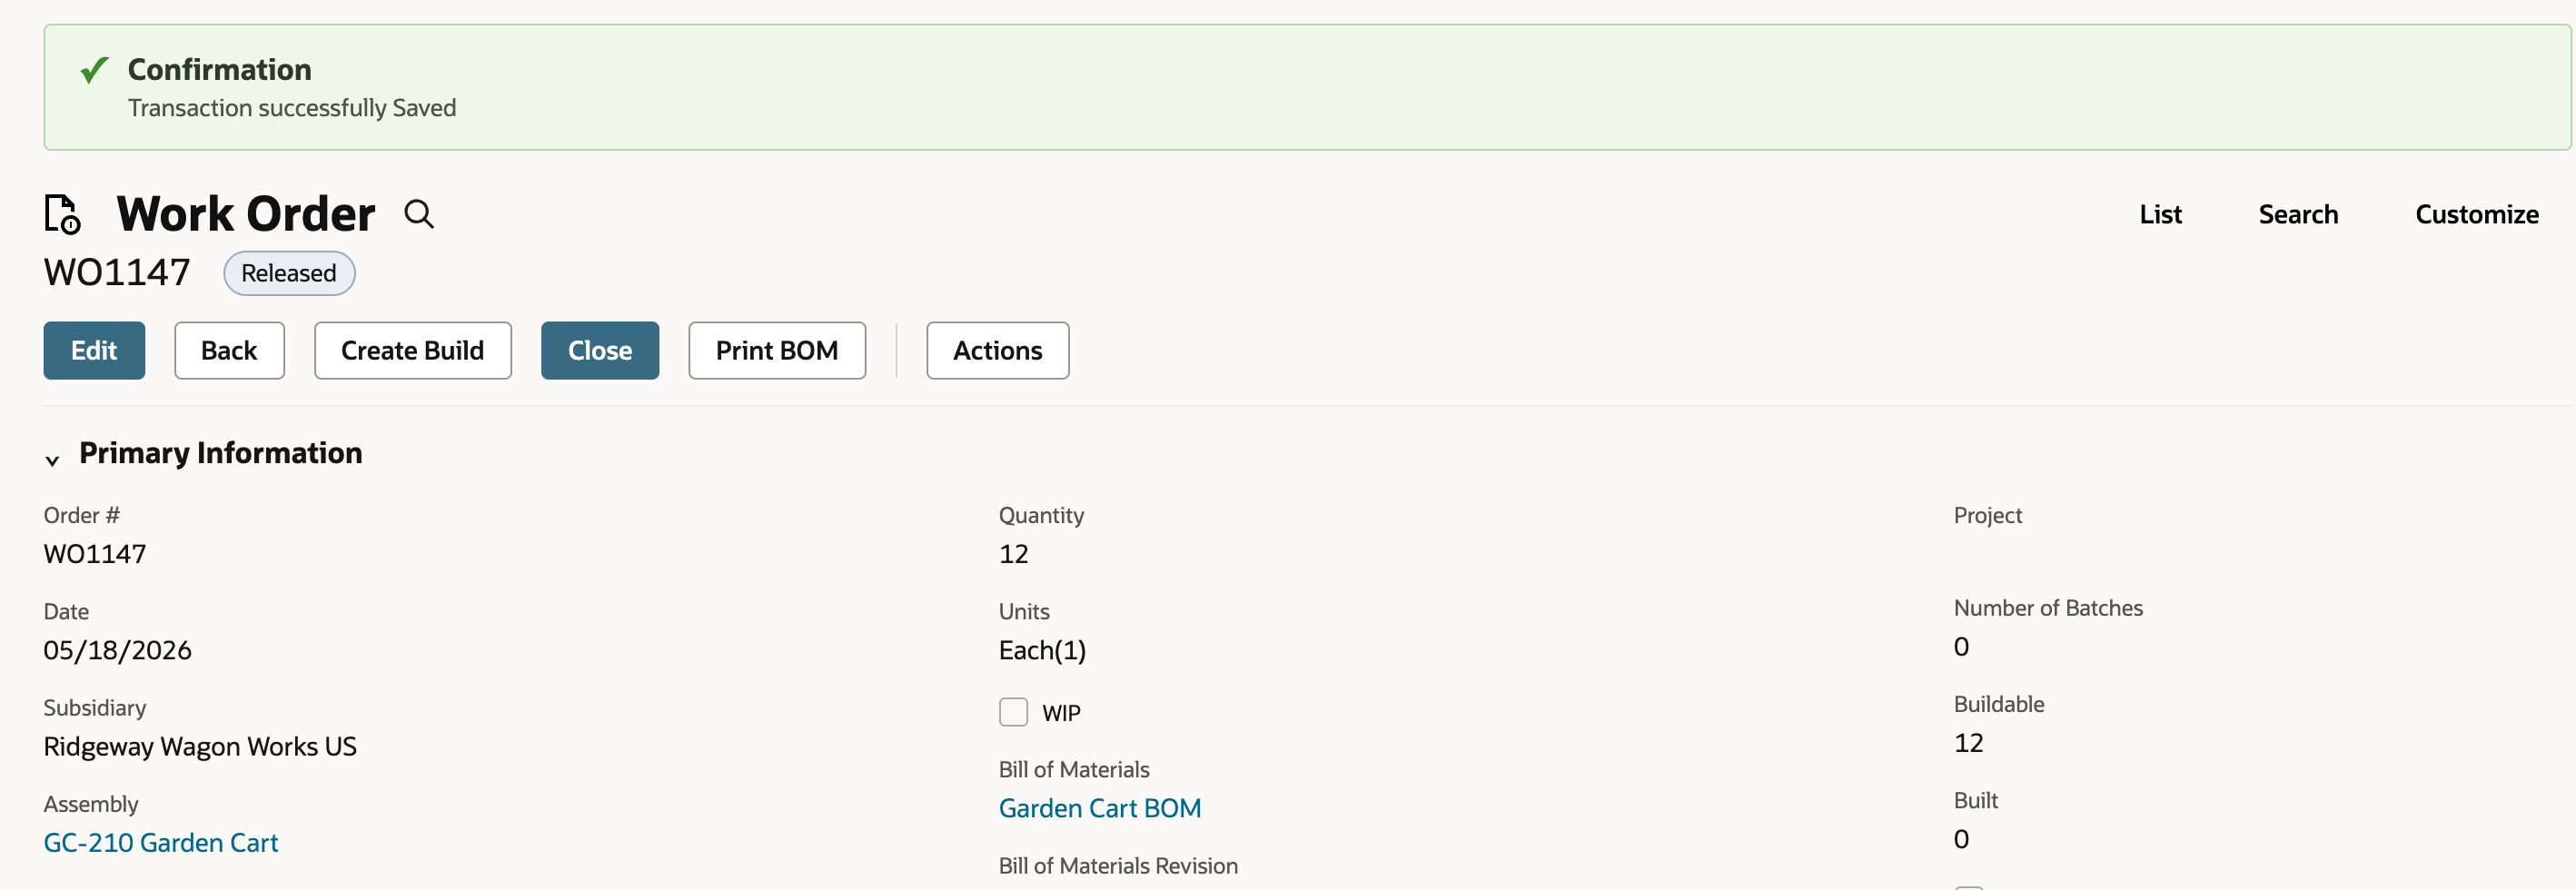Screen dimensions: 2576x890
Task: Open the List view link
Action: (2160, 214)
